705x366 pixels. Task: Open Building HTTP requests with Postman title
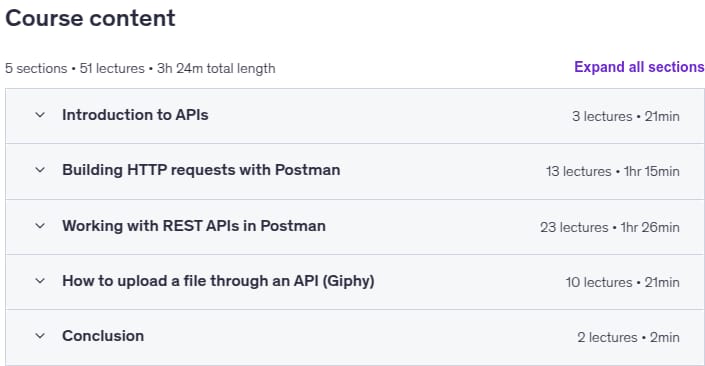click(x=201, y=170)
